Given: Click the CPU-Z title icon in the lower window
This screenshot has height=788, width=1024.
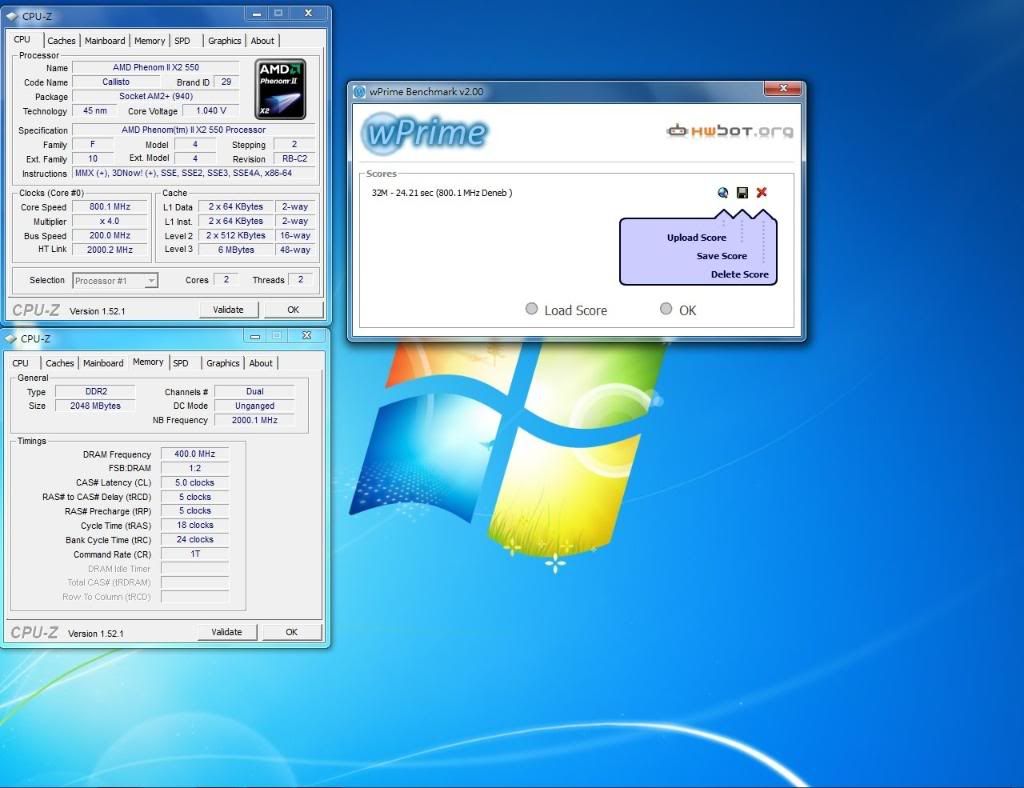Looking at the screenshot, I should (10, 339).
